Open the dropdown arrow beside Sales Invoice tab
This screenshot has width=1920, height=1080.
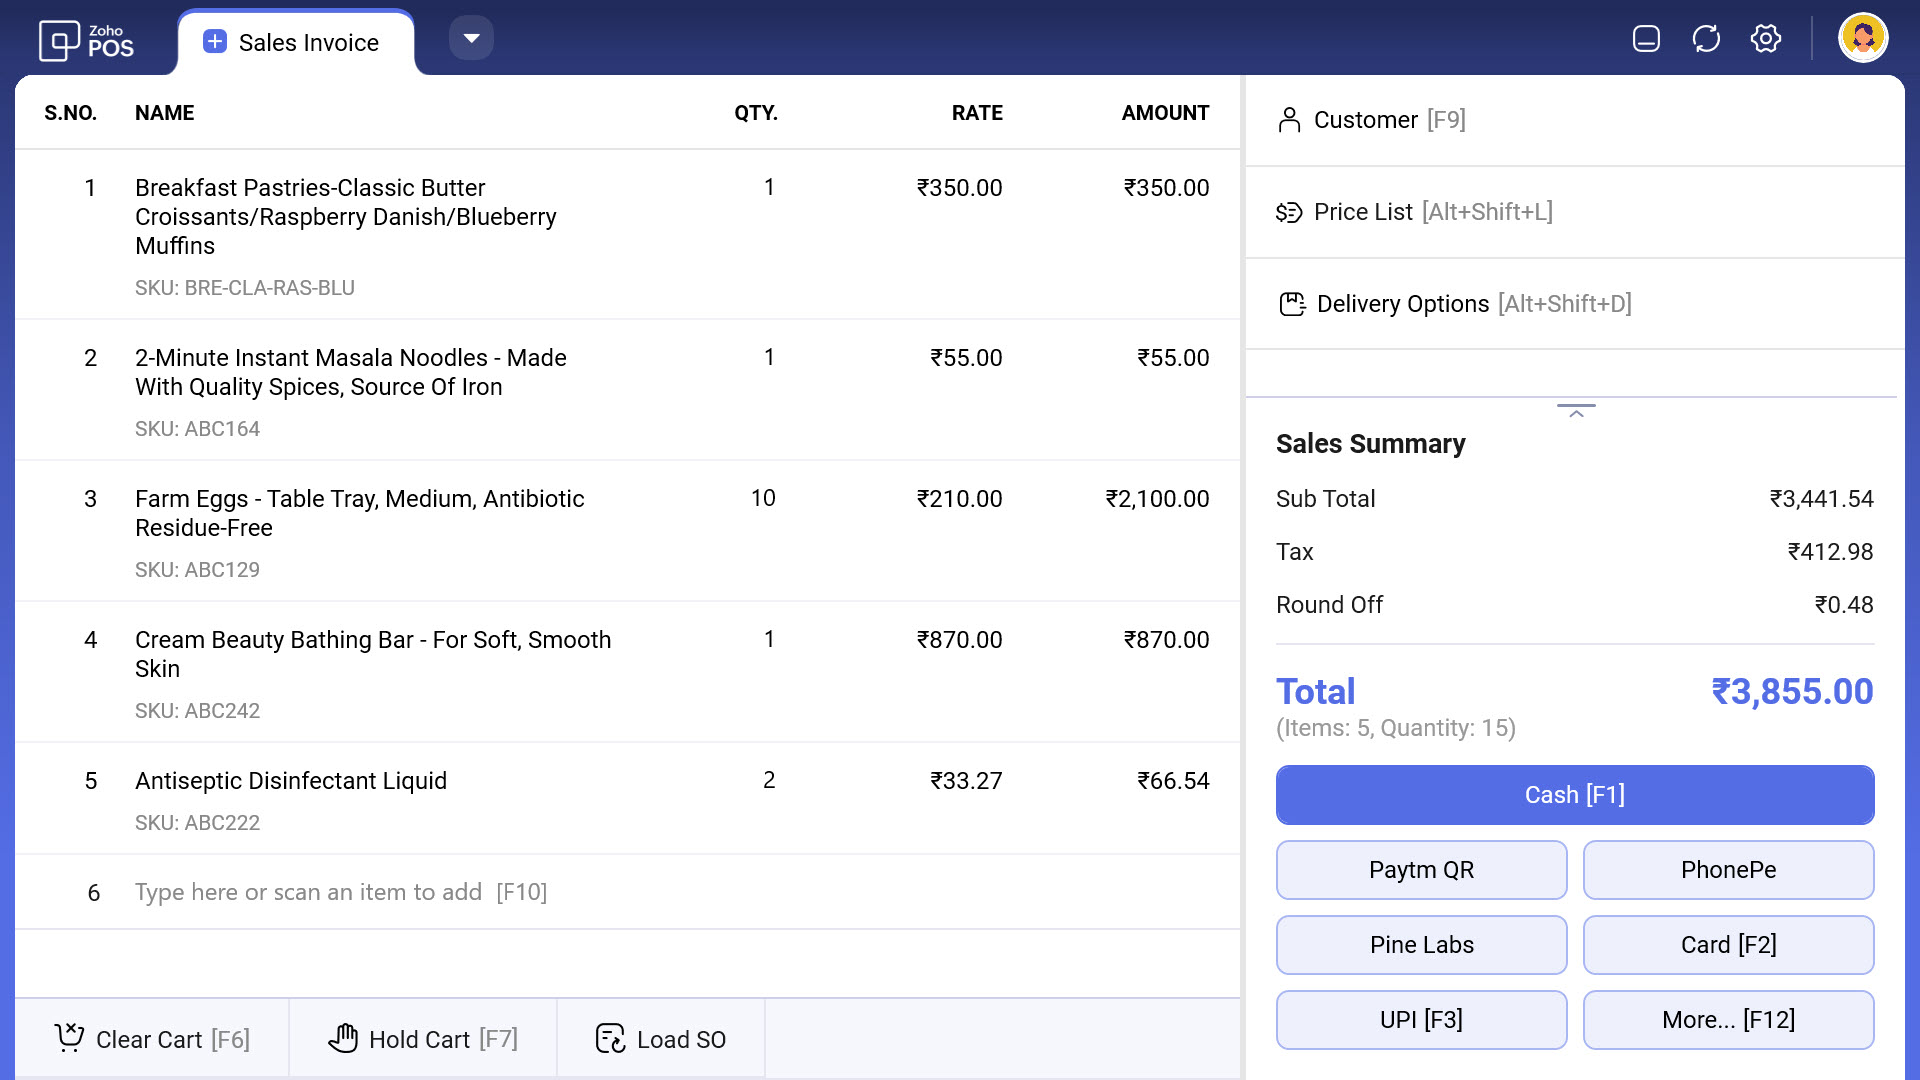[x=471, y=39]
